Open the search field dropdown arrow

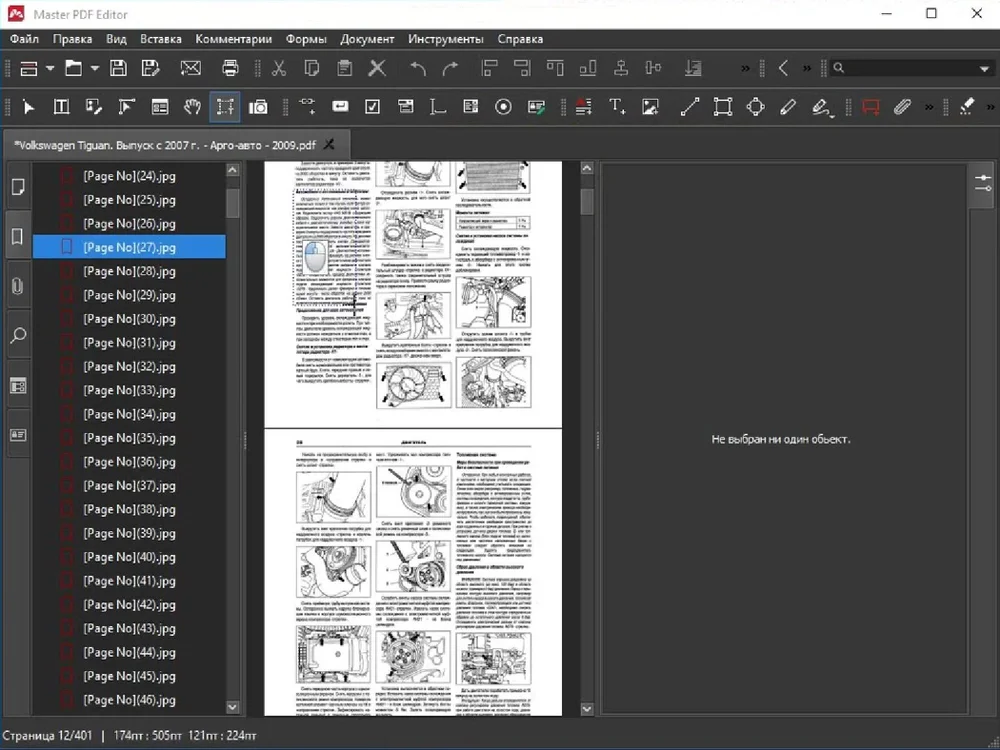coord(984,69)
